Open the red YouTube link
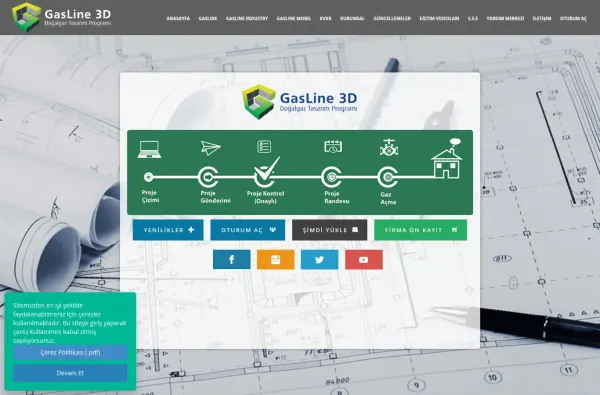Image resolution: width=600 pixels, height=395 pixels. pyautogui.click(x=364, y=260)
